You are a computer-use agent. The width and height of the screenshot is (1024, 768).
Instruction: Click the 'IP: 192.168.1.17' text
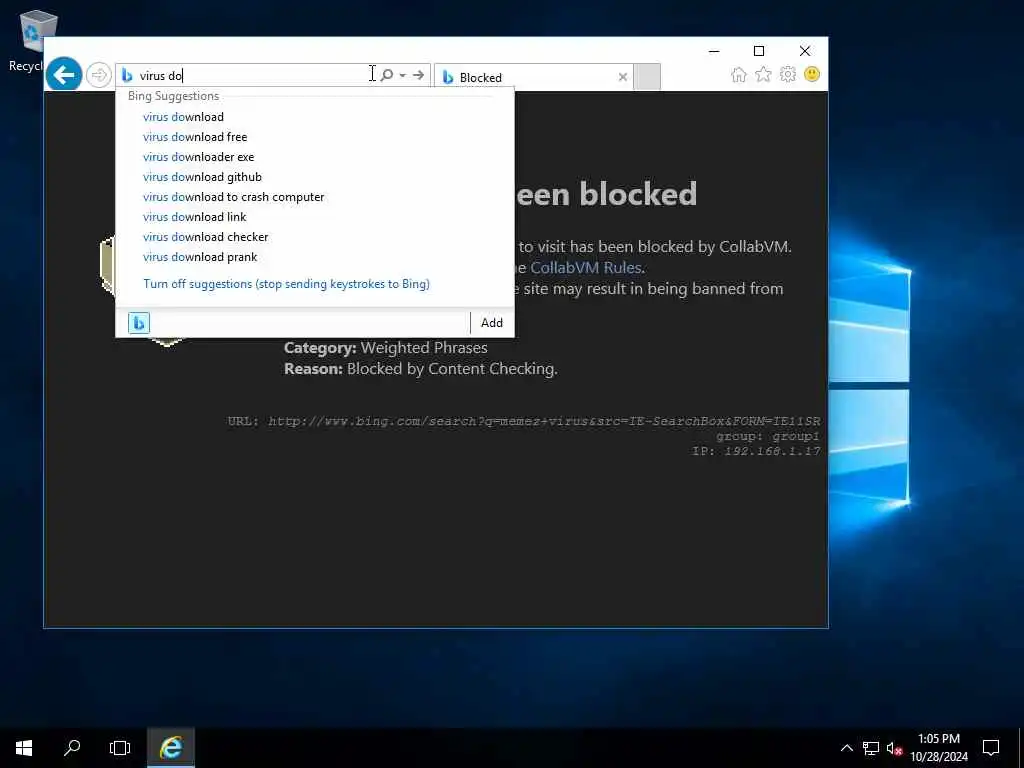756,451
